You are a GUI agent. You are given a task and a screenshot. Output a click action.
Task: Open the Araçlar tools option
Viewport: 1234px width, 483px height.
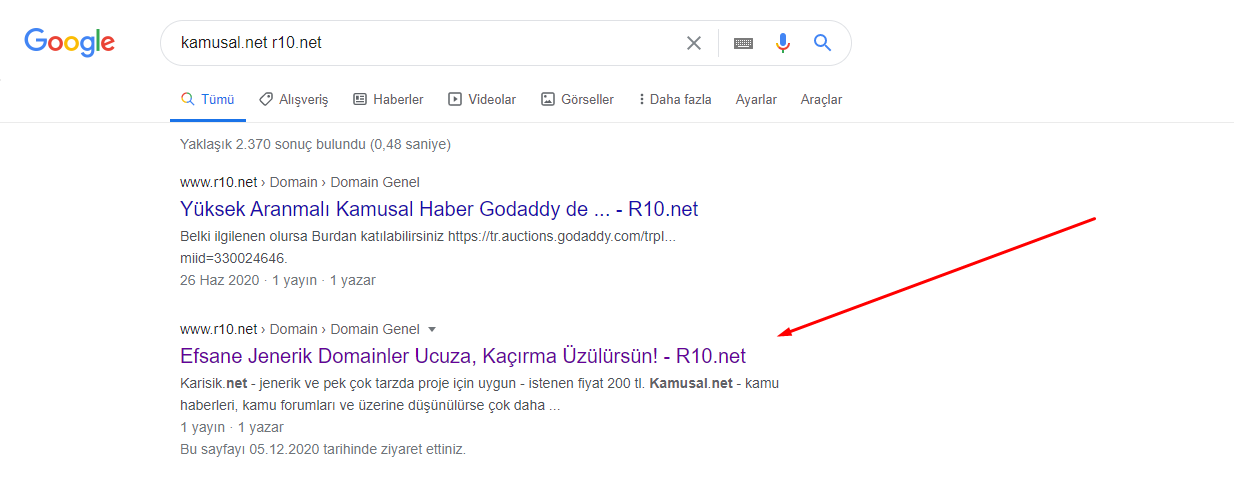821,99
